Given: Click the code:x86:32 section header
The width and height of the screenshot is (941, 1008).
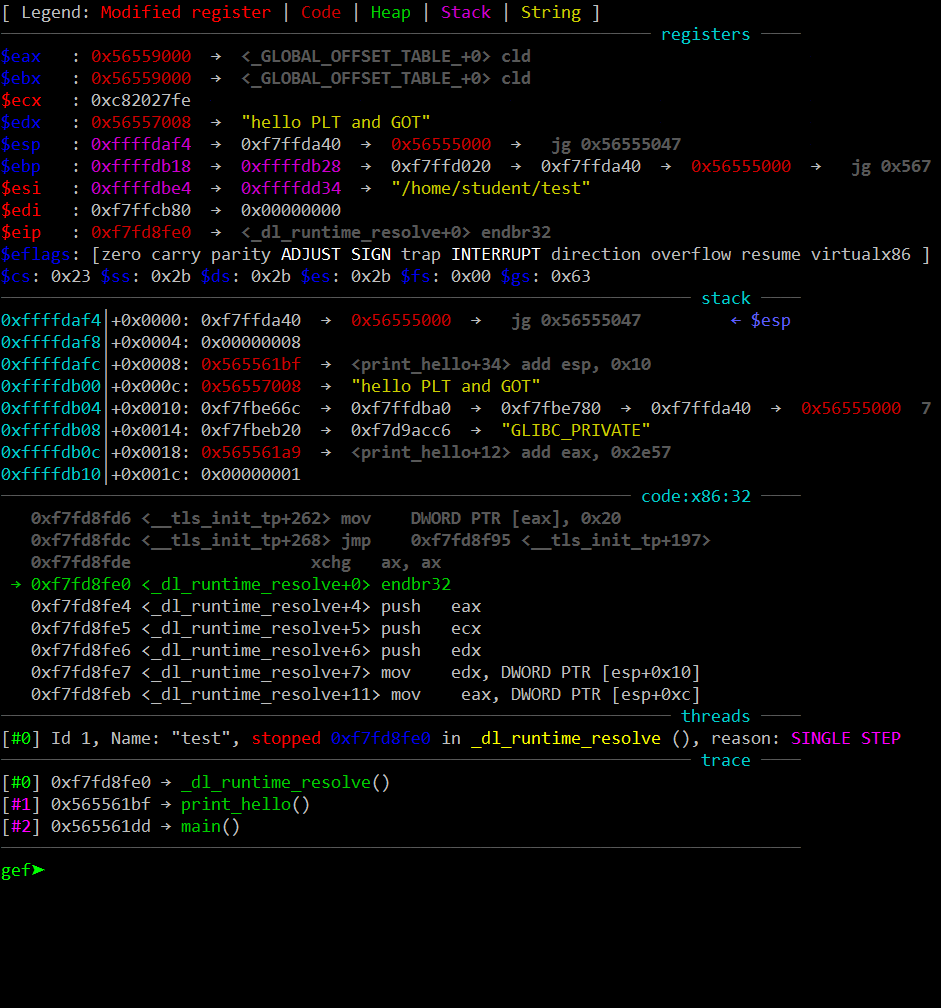Looking at the screenshot, I should 696,496.
